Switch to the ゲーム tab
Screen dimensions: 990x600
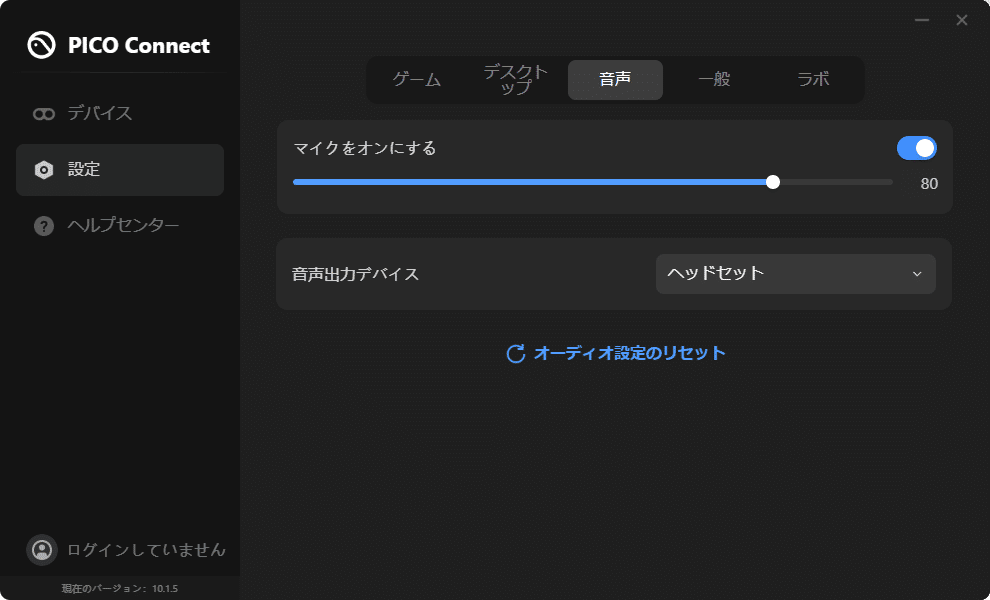click(x=417, y=80)
